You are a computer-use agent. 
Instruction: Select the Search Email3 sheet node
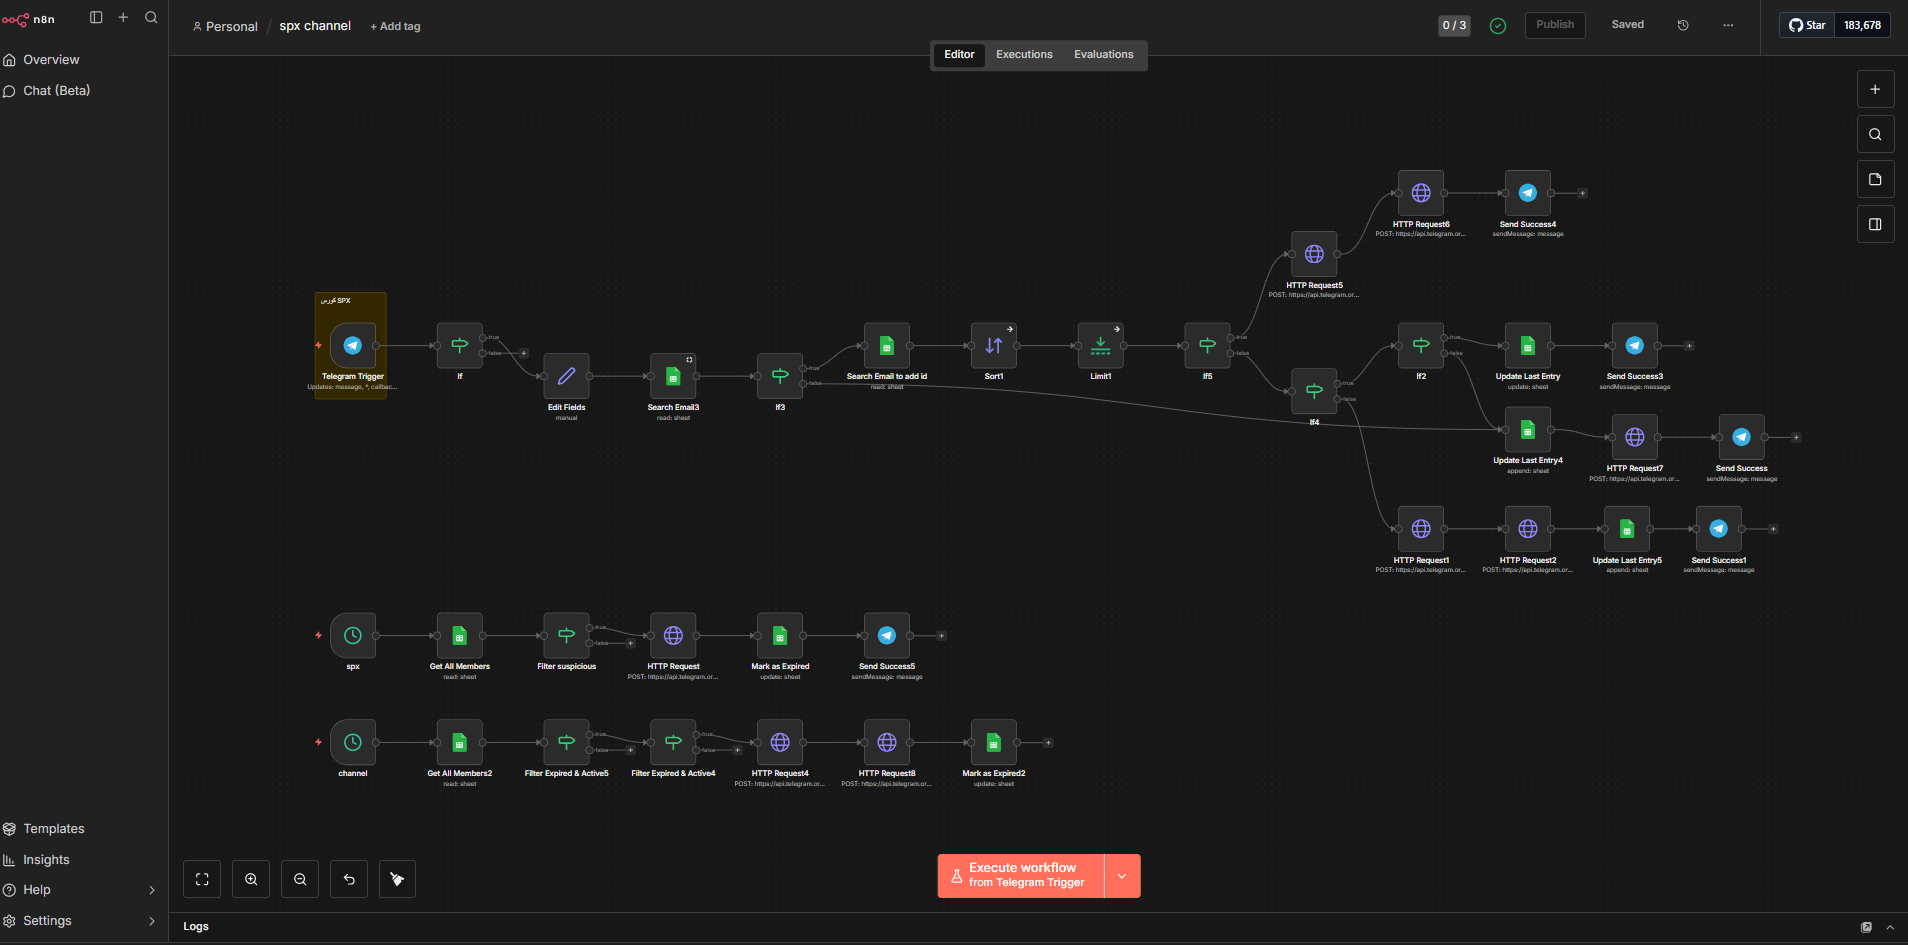(673, 377)
